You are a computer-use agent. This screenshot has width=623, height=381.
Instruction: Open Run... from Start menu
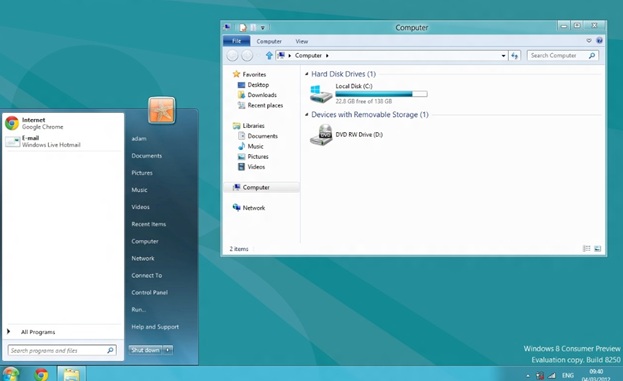pyautogui.click(x=139, y=309)
